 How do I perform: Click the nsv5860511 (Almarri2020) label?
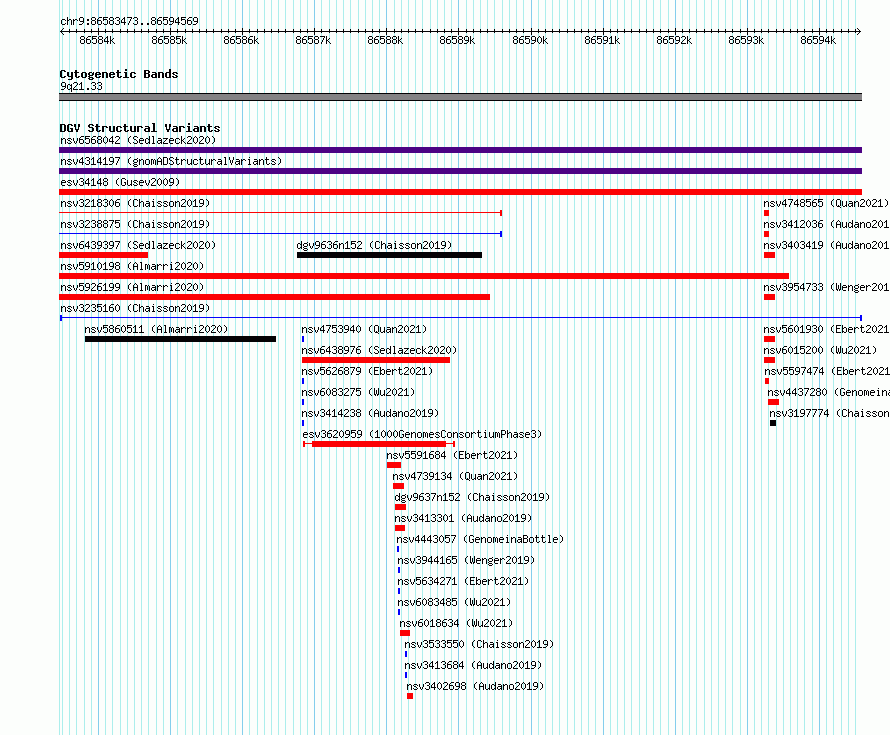click(156, 329)
